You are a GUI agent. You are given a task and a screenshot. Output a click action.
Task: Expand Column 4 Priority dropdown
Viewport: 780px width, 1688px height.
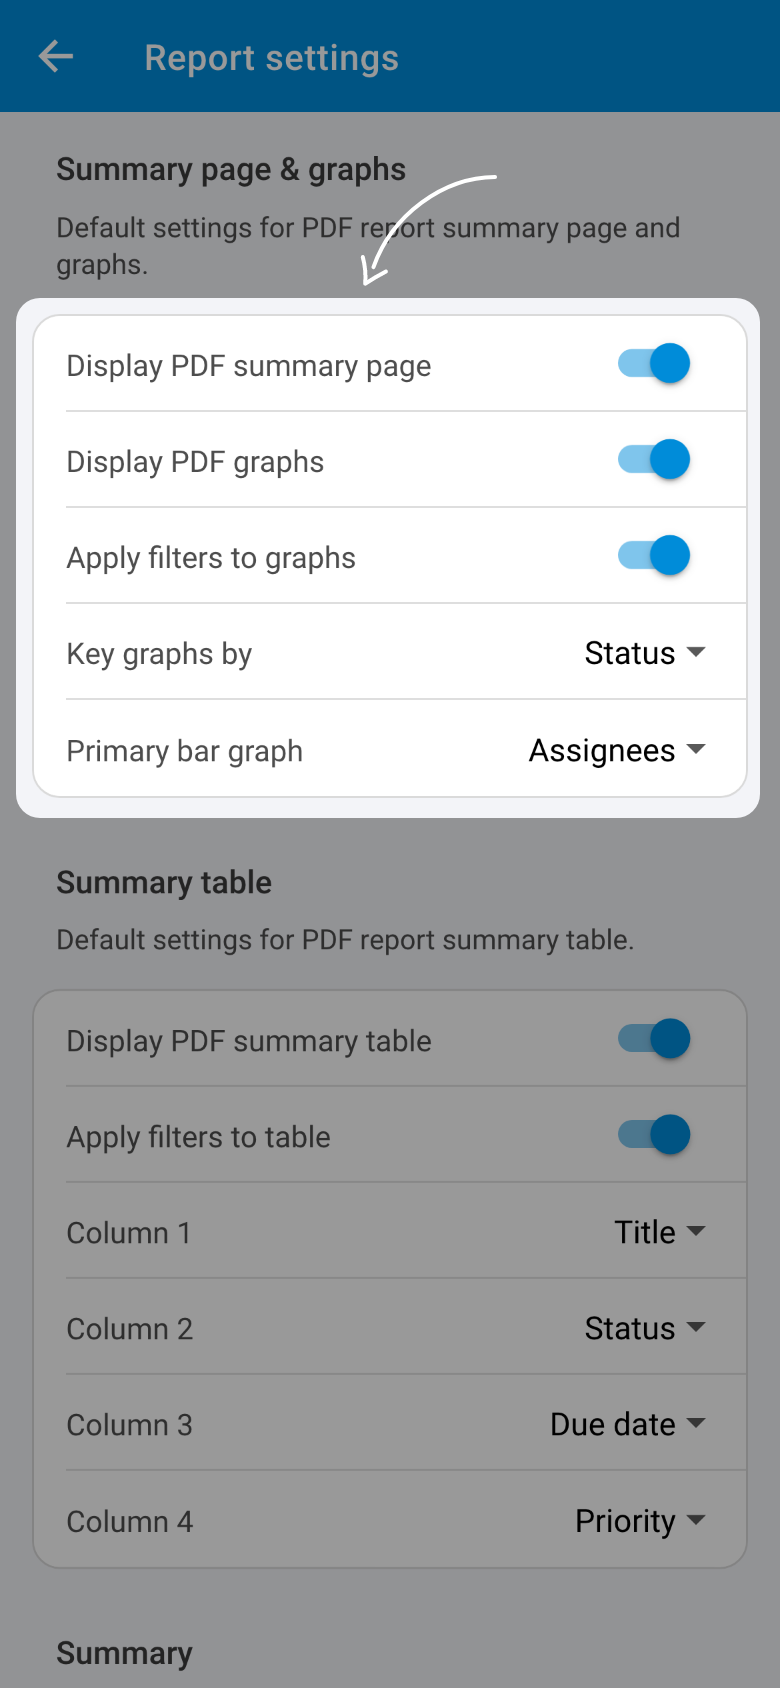click(641, 1521)
